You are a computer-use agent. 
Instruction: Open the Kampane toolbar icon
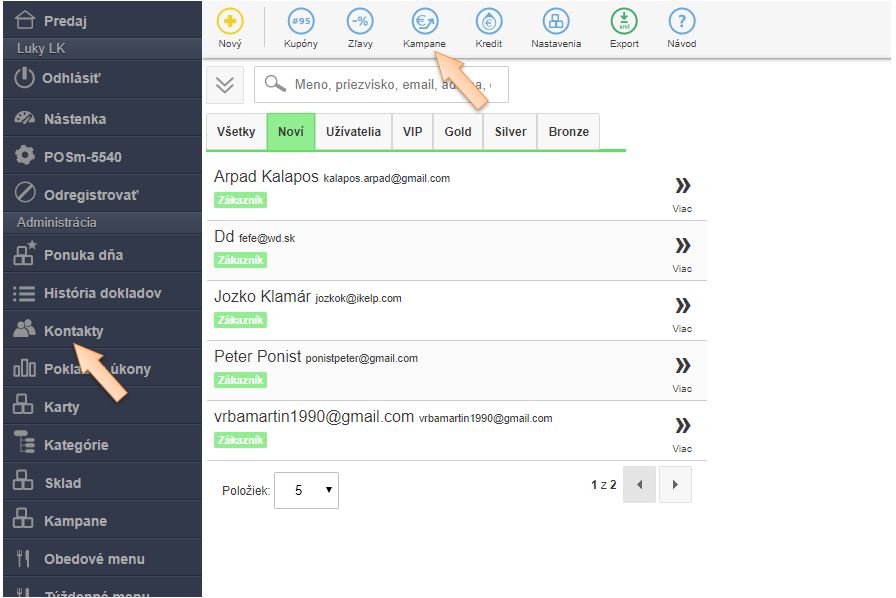tap(425, 22)
